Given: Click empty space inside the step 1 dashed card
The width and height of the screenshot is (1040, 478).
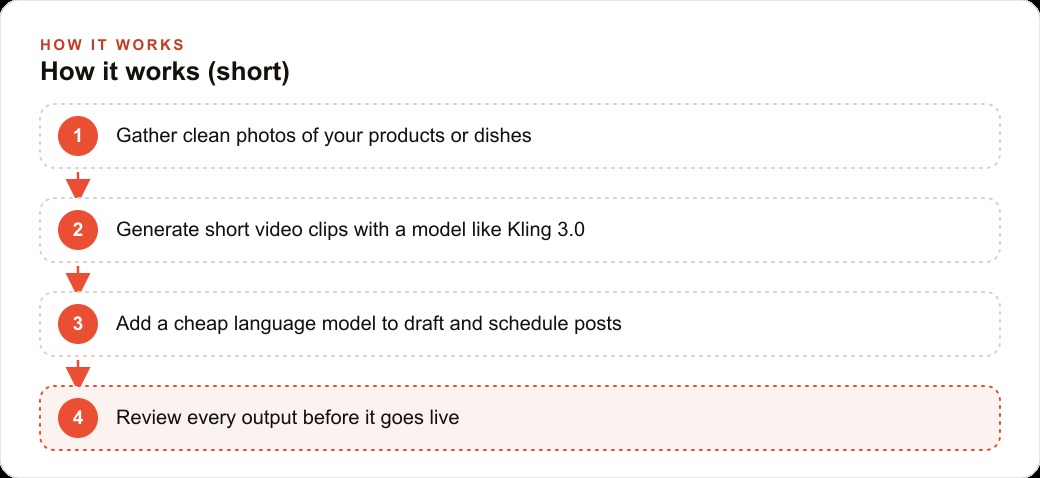Looking at the screenshot, I should tap(763, 136).
